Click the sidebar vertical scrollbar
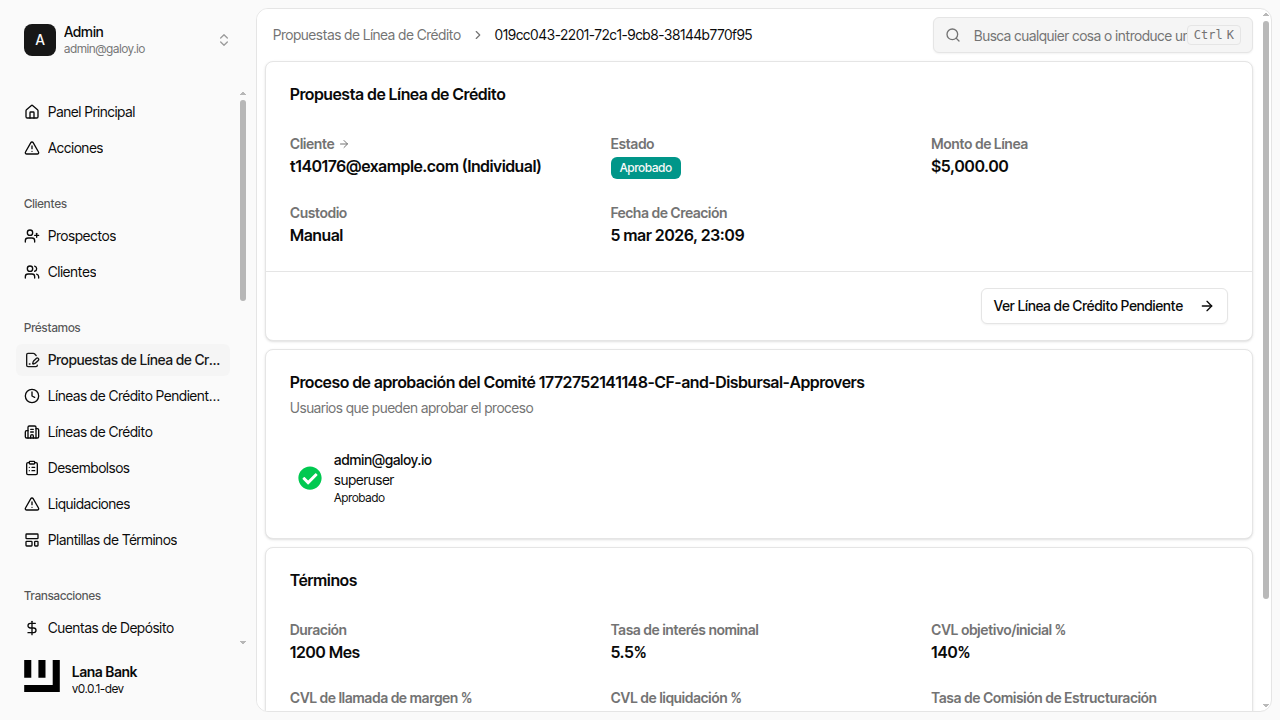Image resolution: width=1280 pixels, height=720 pixels. click(242, 200)
